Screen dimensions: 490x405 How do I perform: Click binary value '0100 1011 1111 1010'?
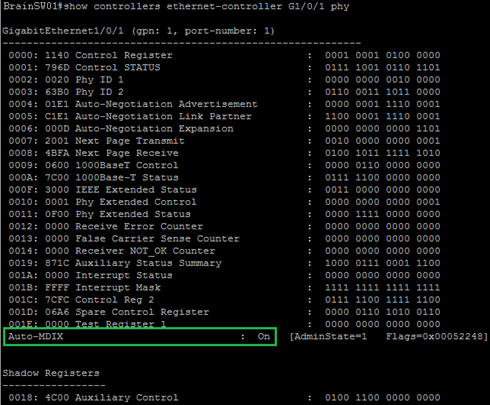pyautogui.click(x=383, y=153)
